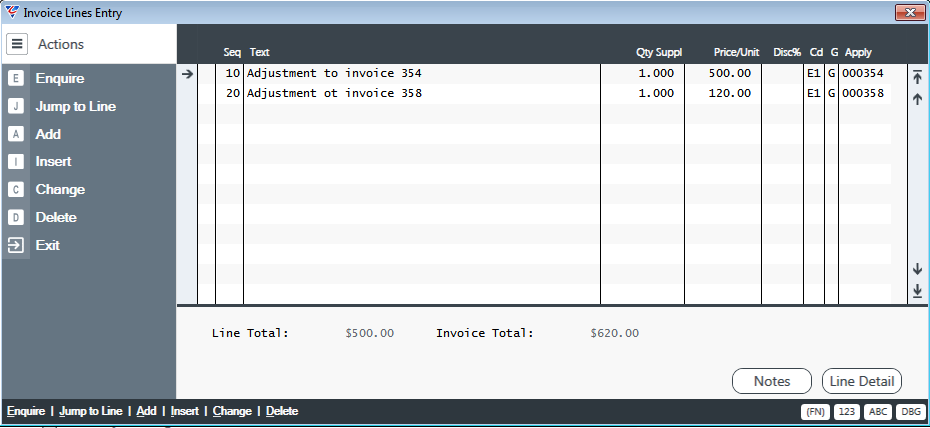
Task: Click the Enquire link in bottom bar
Action: [x=26, y=411]
